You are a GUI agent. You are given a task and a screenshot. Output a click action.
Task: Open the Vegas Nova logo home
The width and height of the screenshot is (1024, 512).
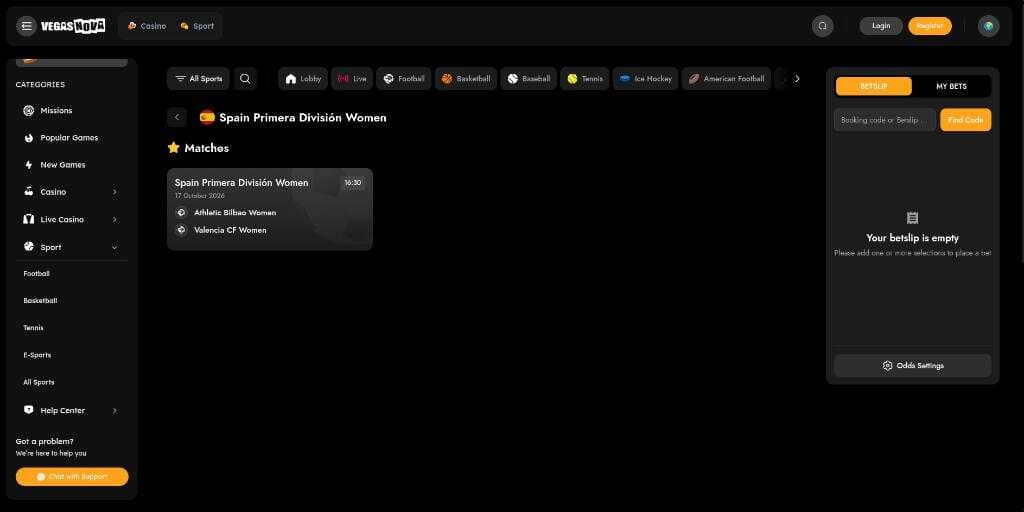[72, 26]
